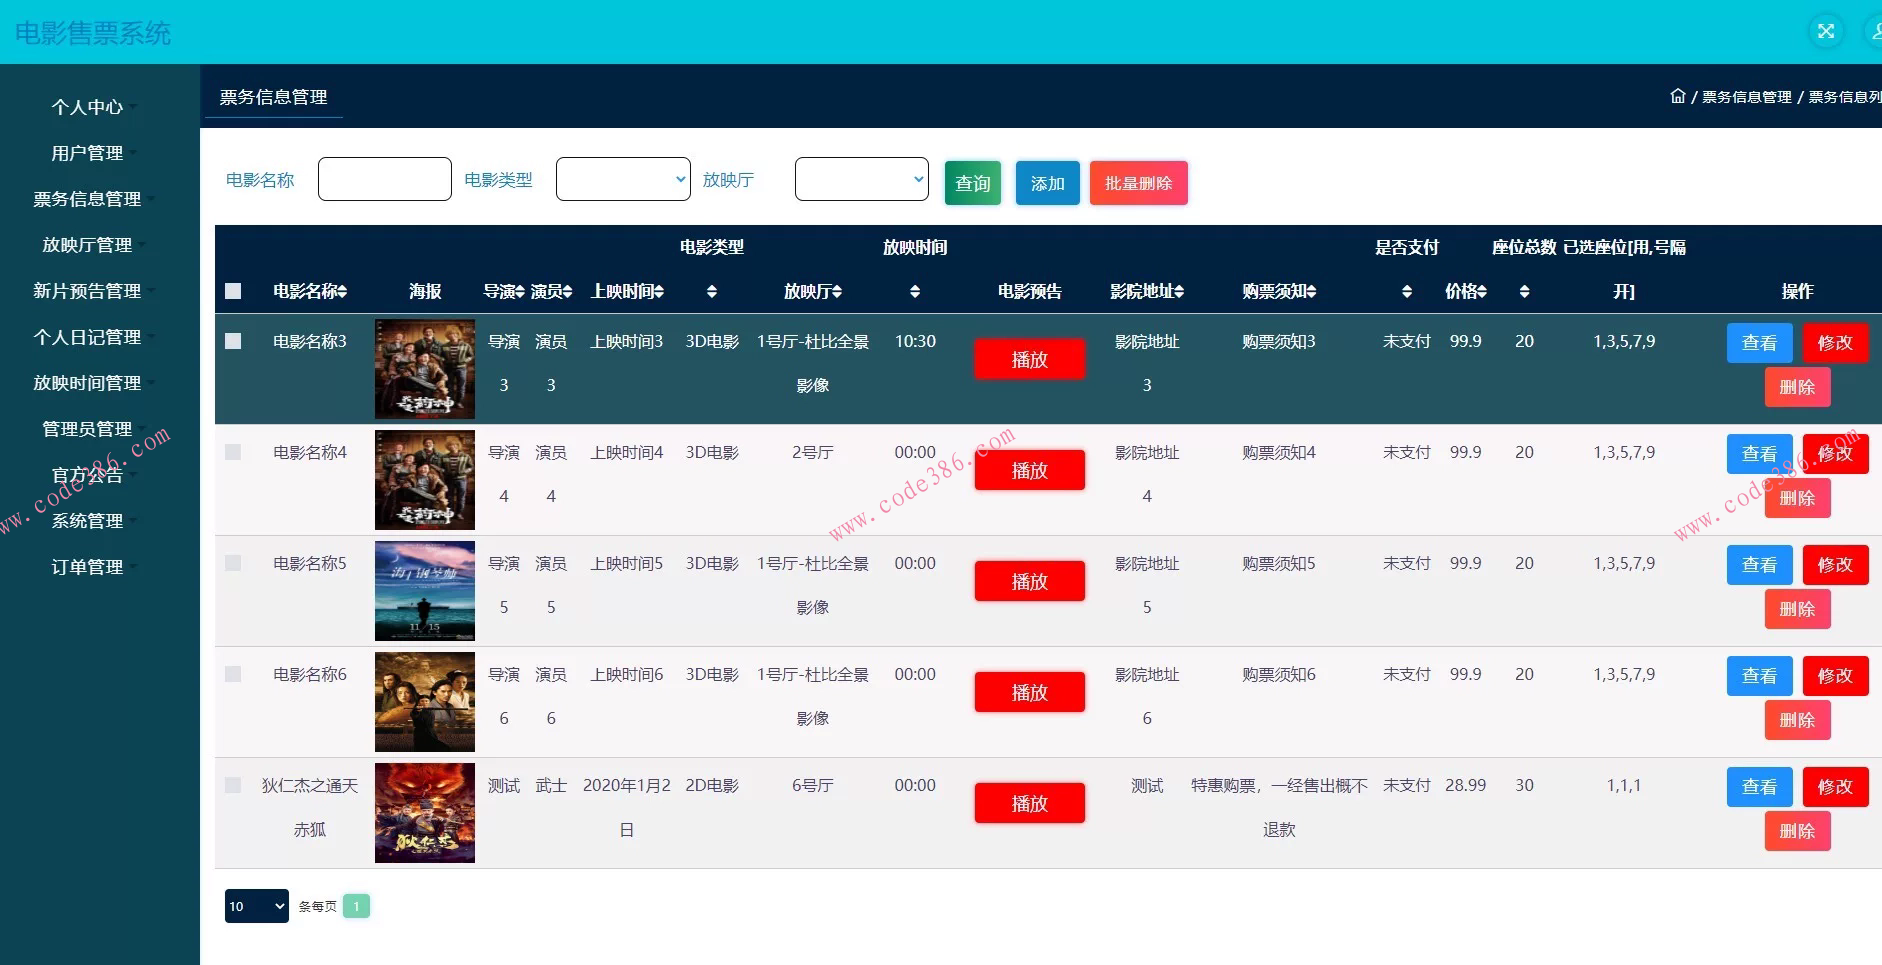The image size is (1882, 965).
Task: Click 修改 for 电影名称5
Action: pyautogui.click(x=1835, y=564)
